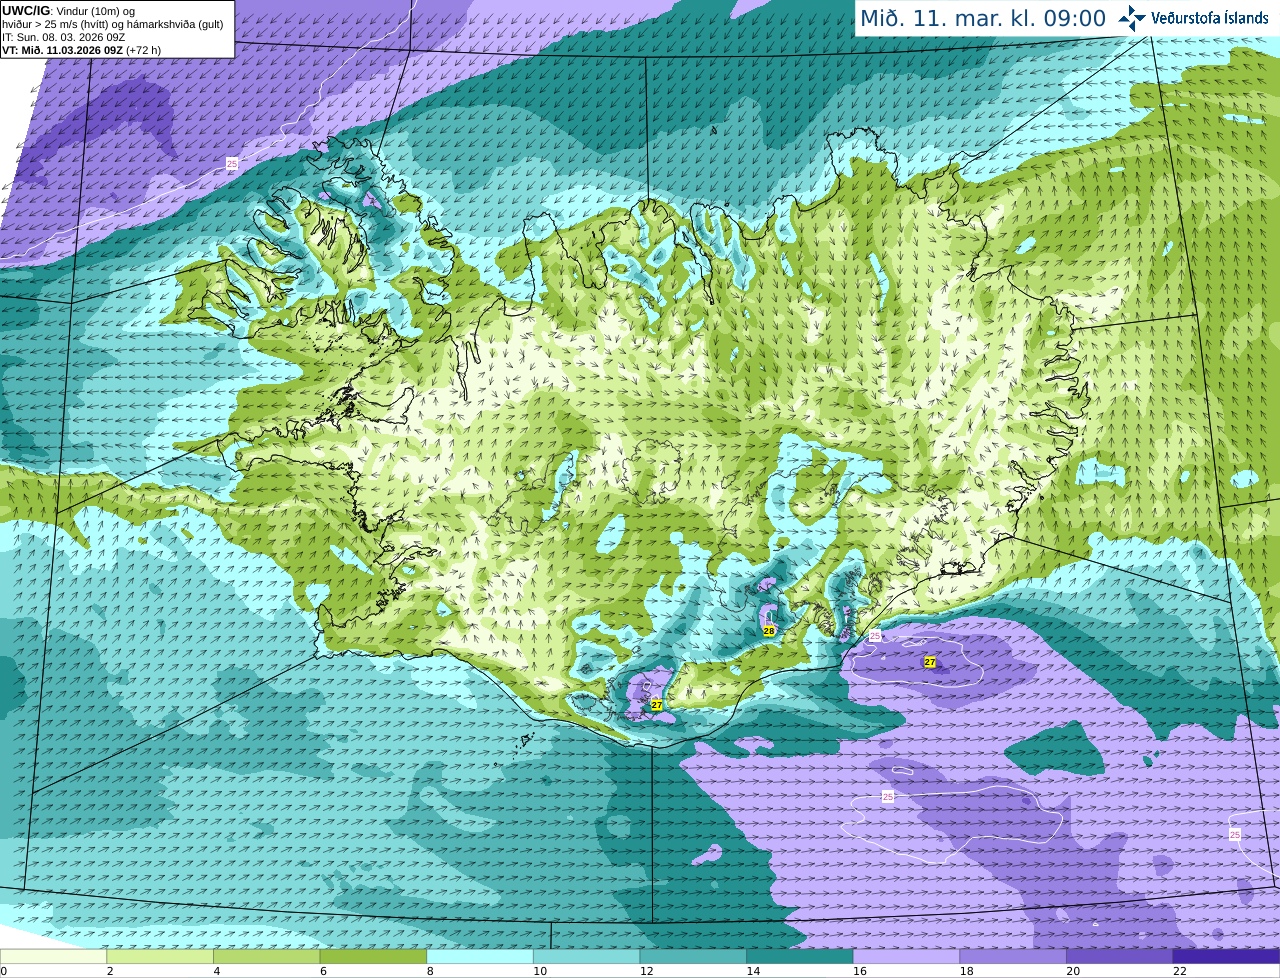Image resolution: width=1280 pixels, height=978 pixels.
Task: Click the white 25 label on northwest contour
Action: (x=232, y=163)
